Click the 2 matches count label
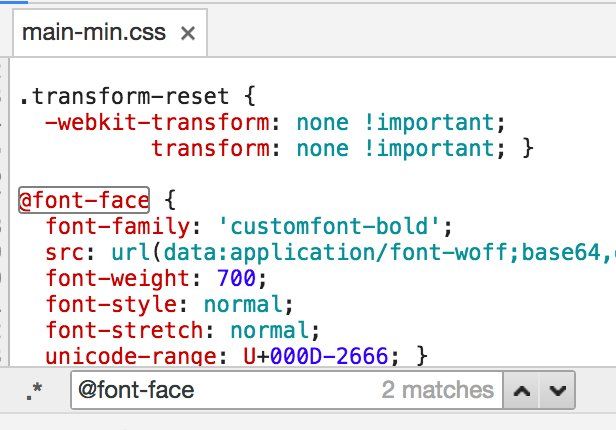Screen dimensions: 616x430 click(x=437, y=390)
